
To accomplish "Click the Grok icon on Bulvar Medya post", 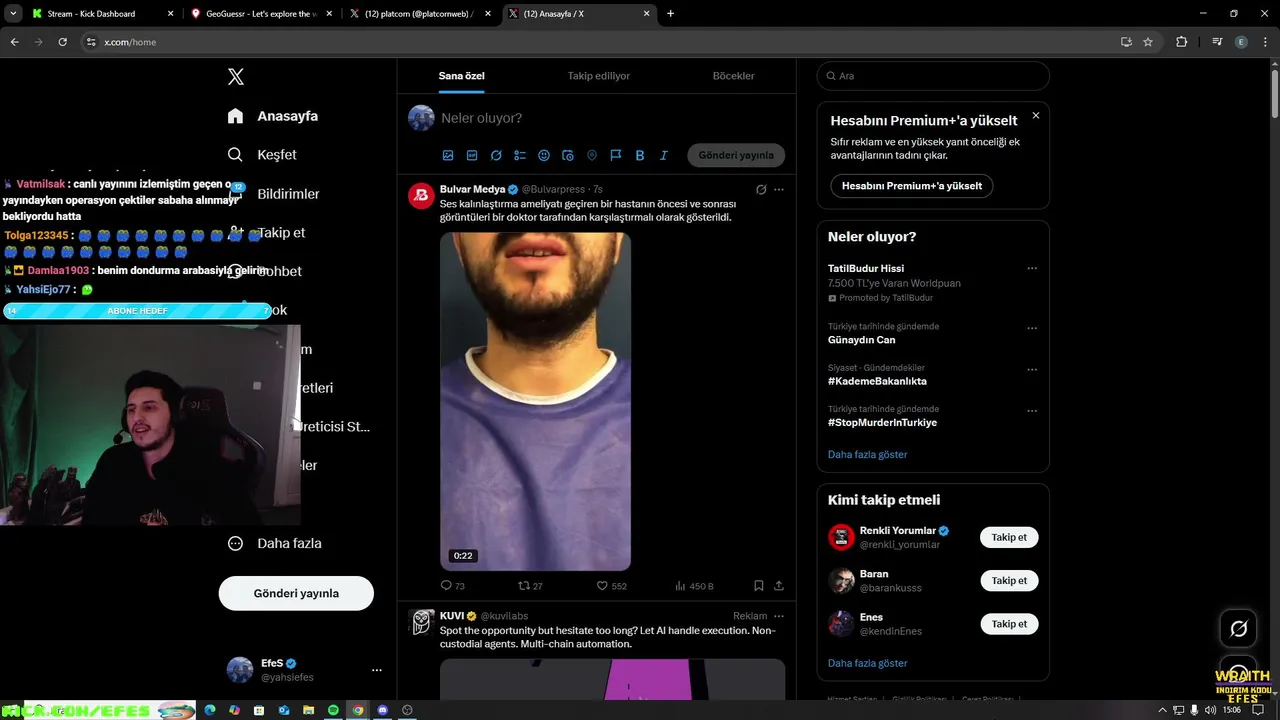I will click(761, 189).
